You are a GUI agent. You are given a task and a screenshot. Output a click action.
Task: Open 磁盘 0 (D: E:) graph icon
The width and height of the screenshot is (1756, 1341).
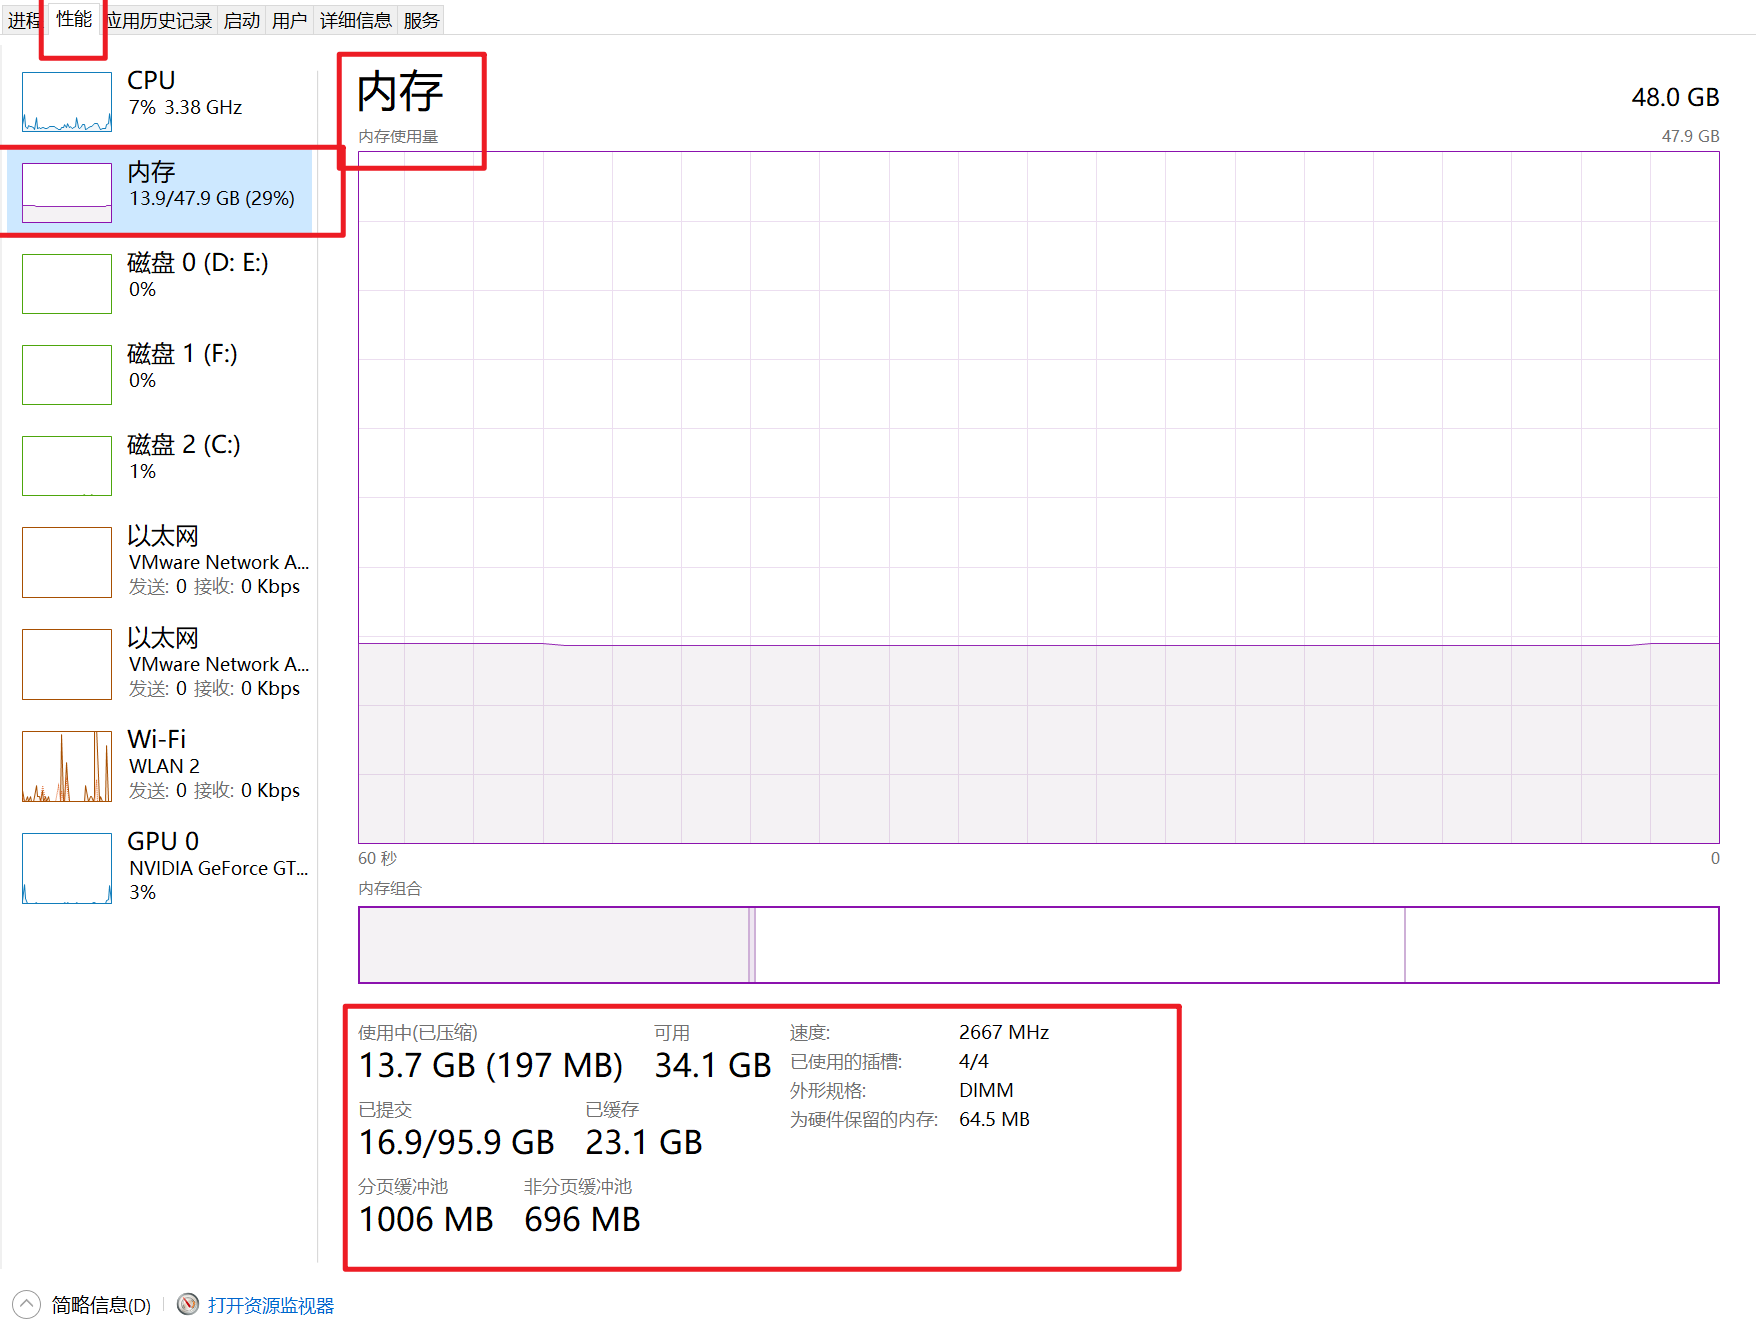pyautogui.click(x=67, y=284)
